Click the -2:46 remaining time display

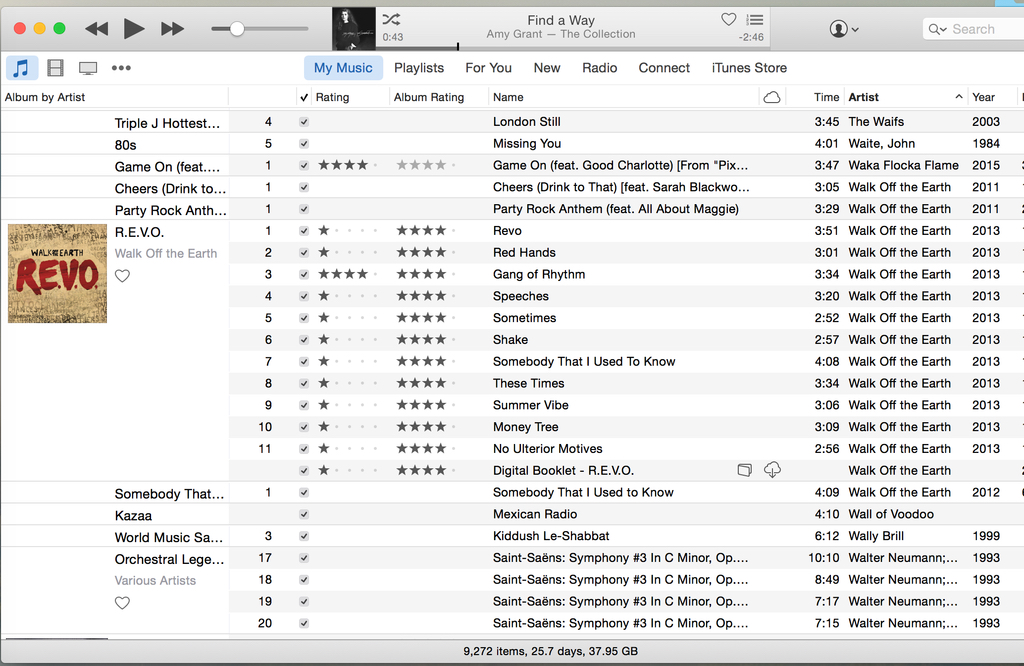point(751,37)
